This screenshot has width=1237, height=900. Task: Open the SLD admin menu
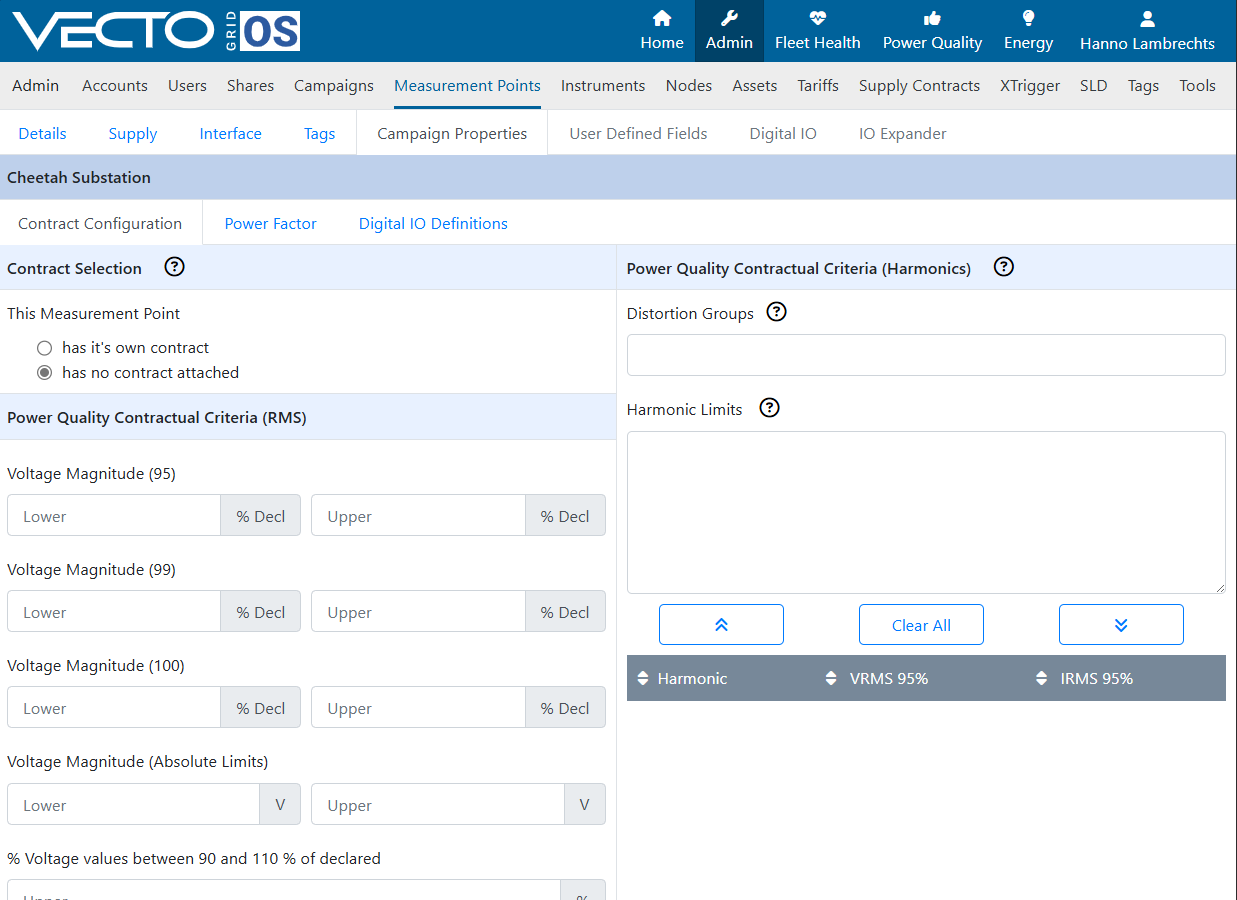(x=1094, y=86)
